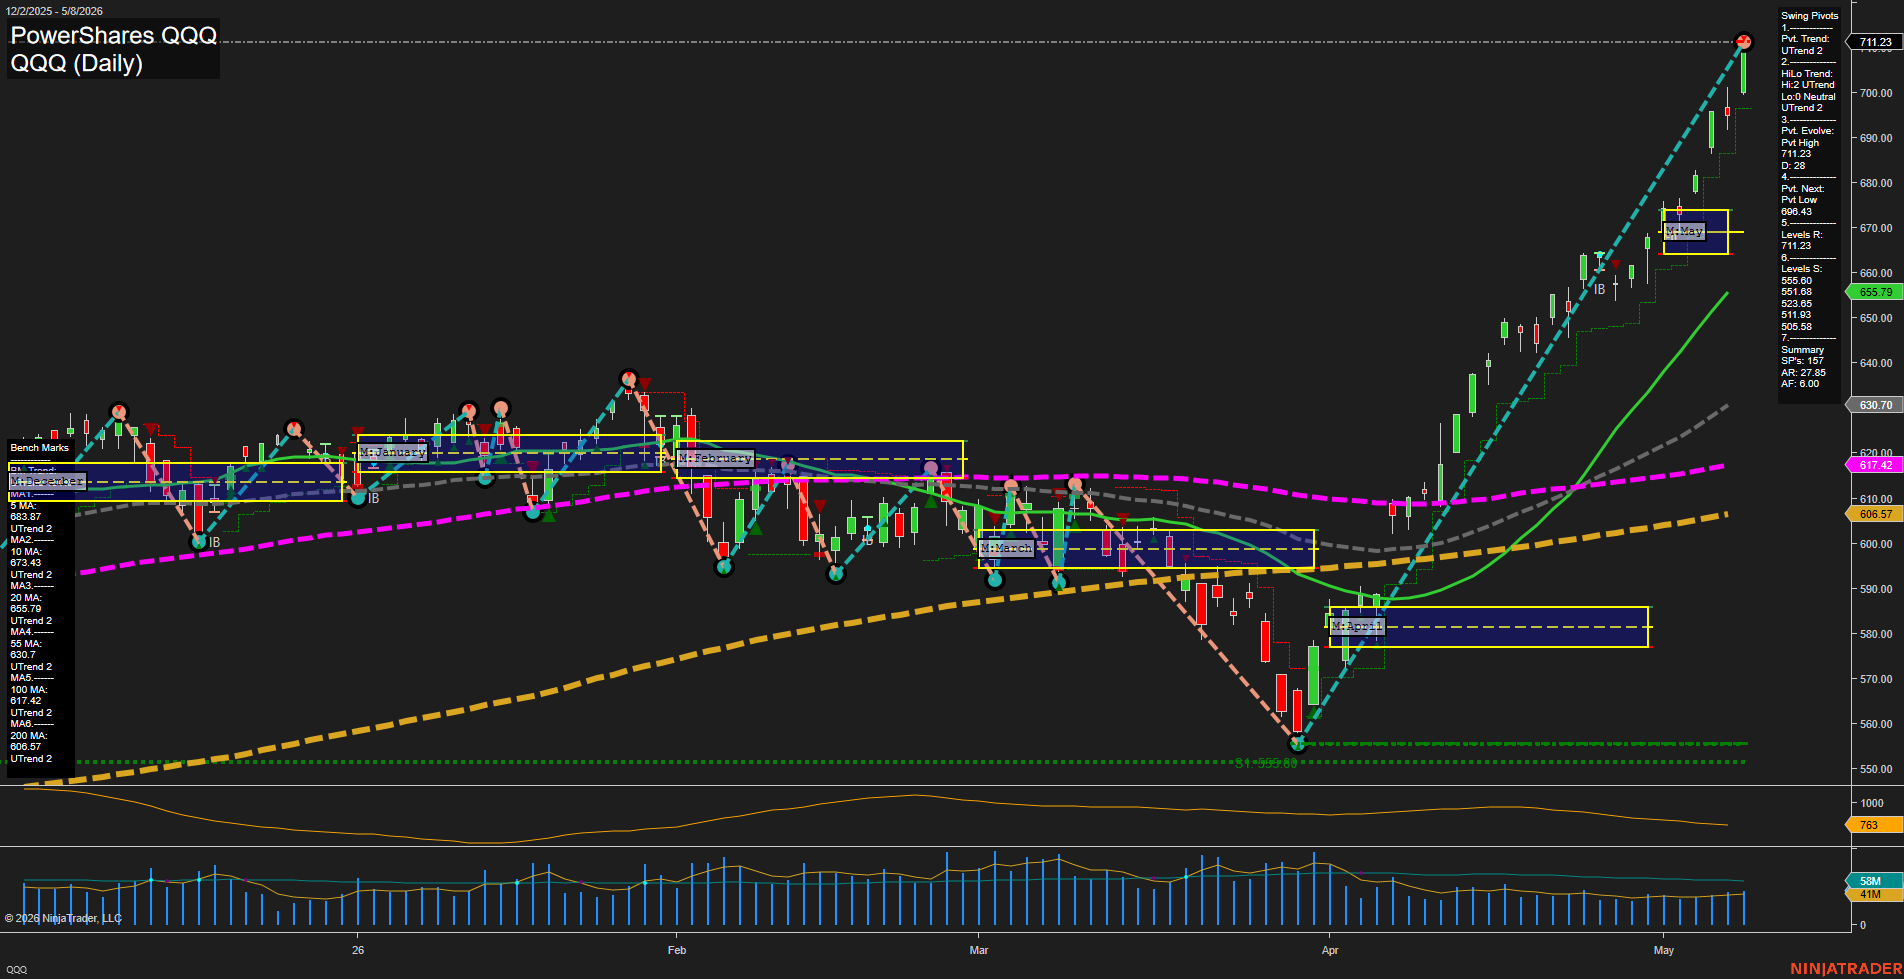Click the IB label beside the May candles

(x=1600, y=289)
